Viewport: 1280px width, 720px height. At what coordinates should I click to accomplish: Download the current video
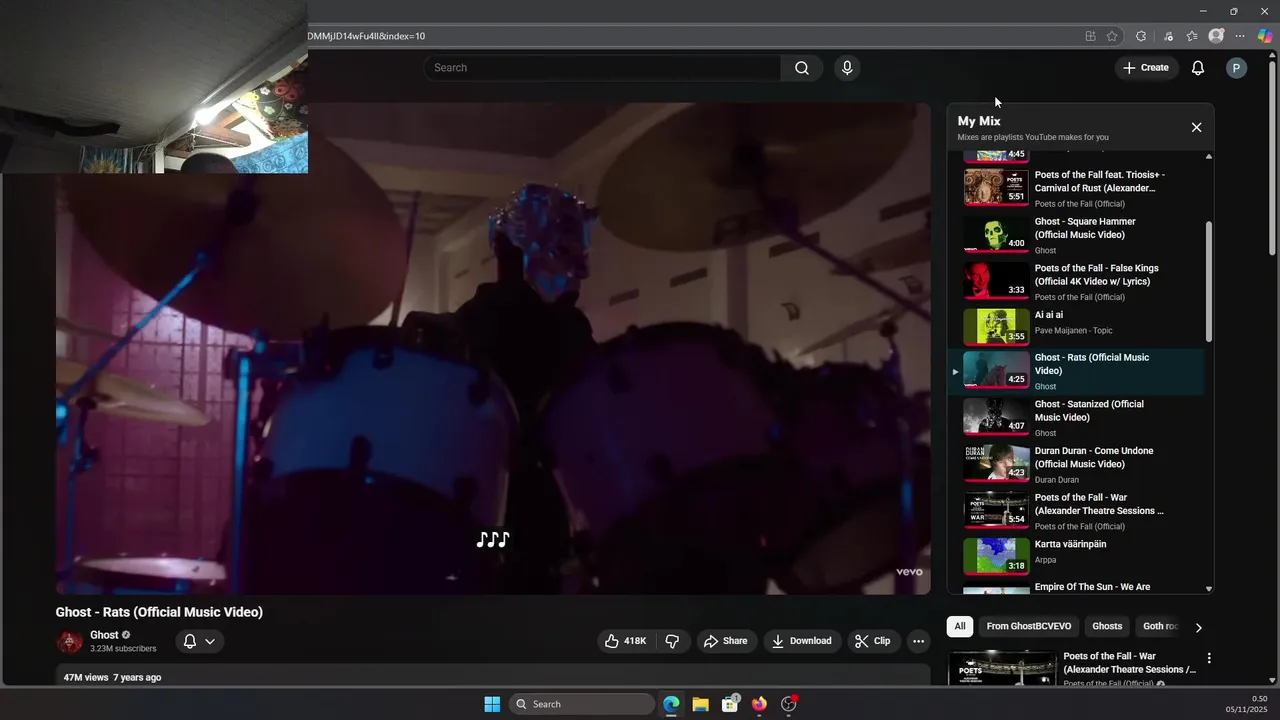pyautogui.click(x=801, y=641)
